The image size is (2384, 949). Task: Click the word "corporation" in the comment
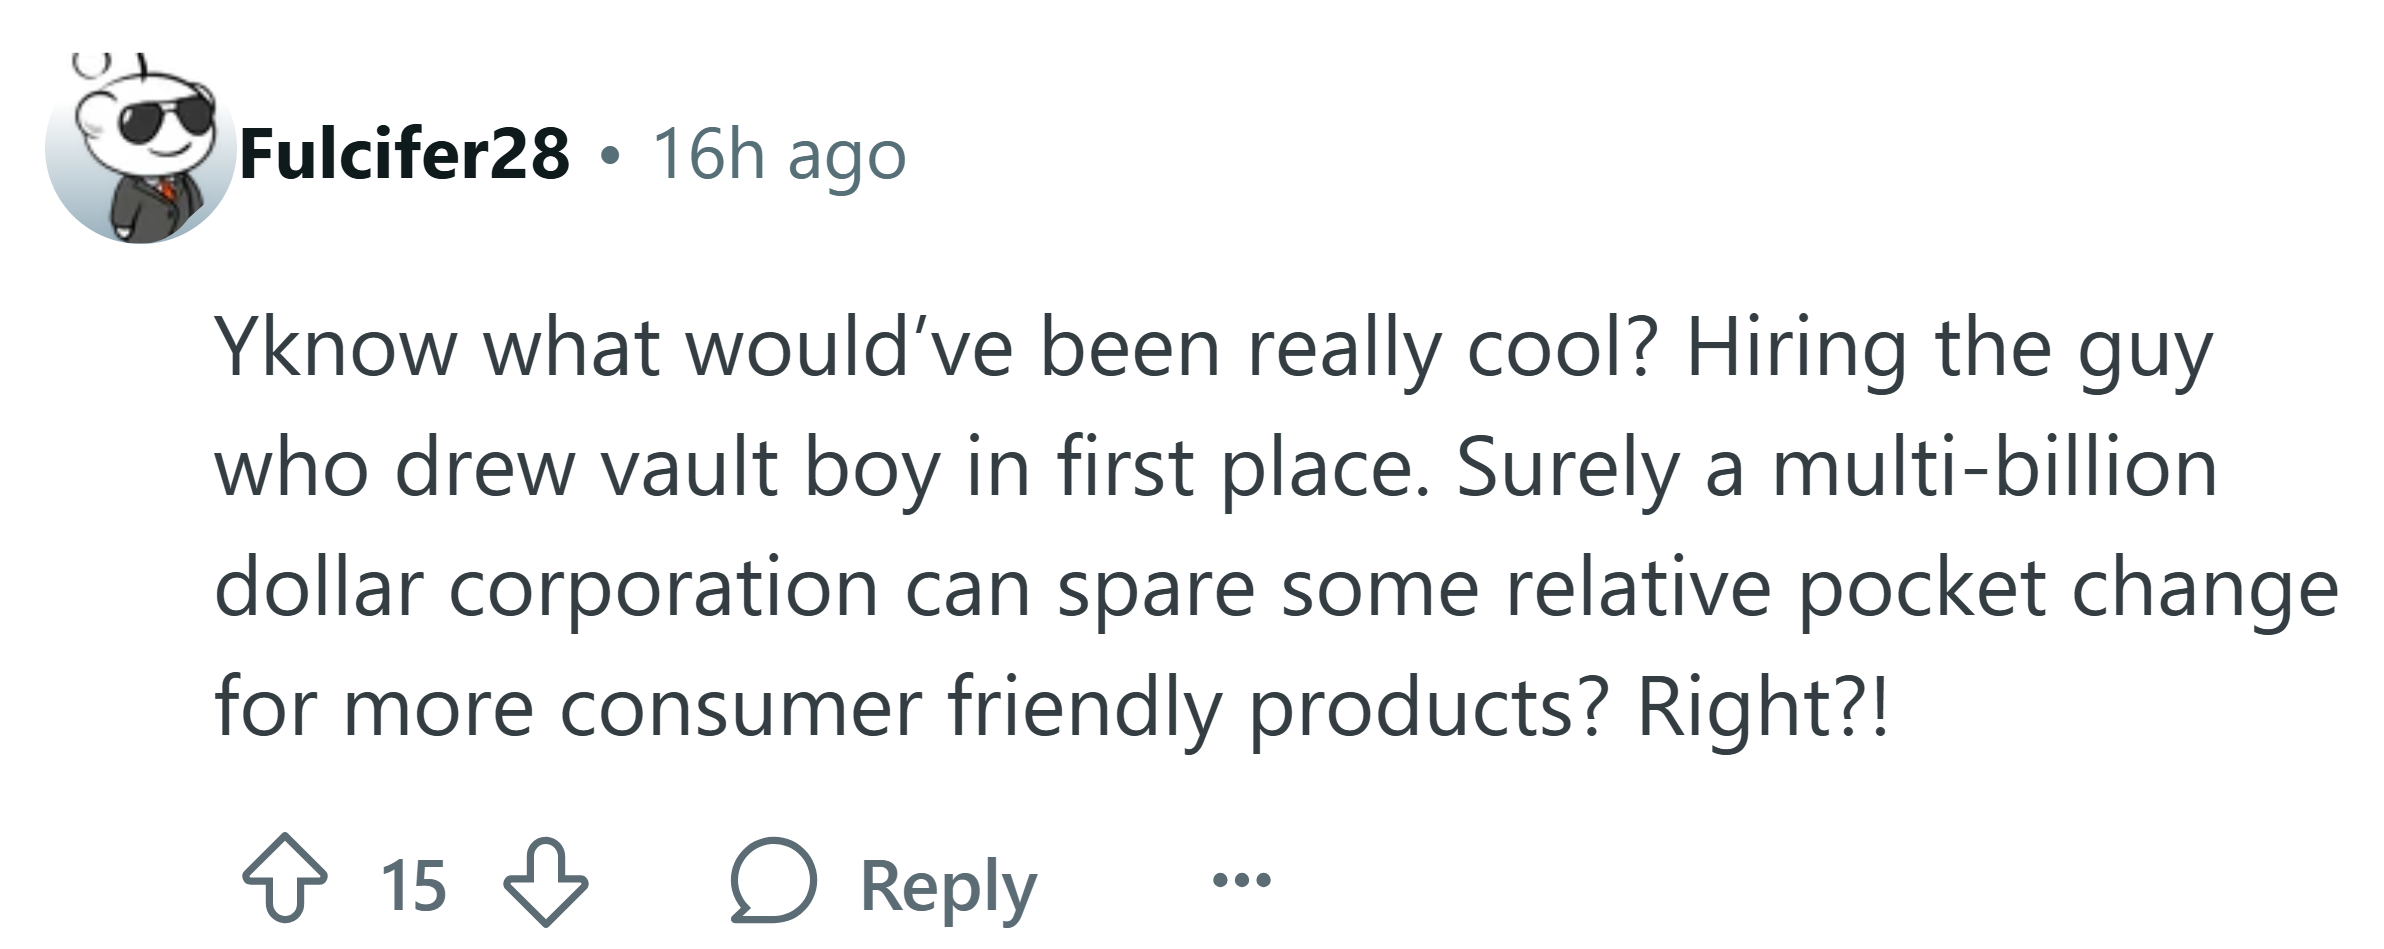663,588
